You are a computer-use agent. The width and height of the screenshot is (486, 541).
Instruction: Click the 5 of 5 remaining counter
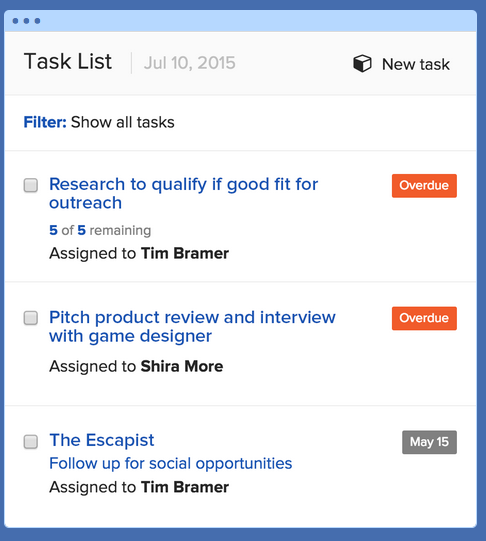pos(100,230)
